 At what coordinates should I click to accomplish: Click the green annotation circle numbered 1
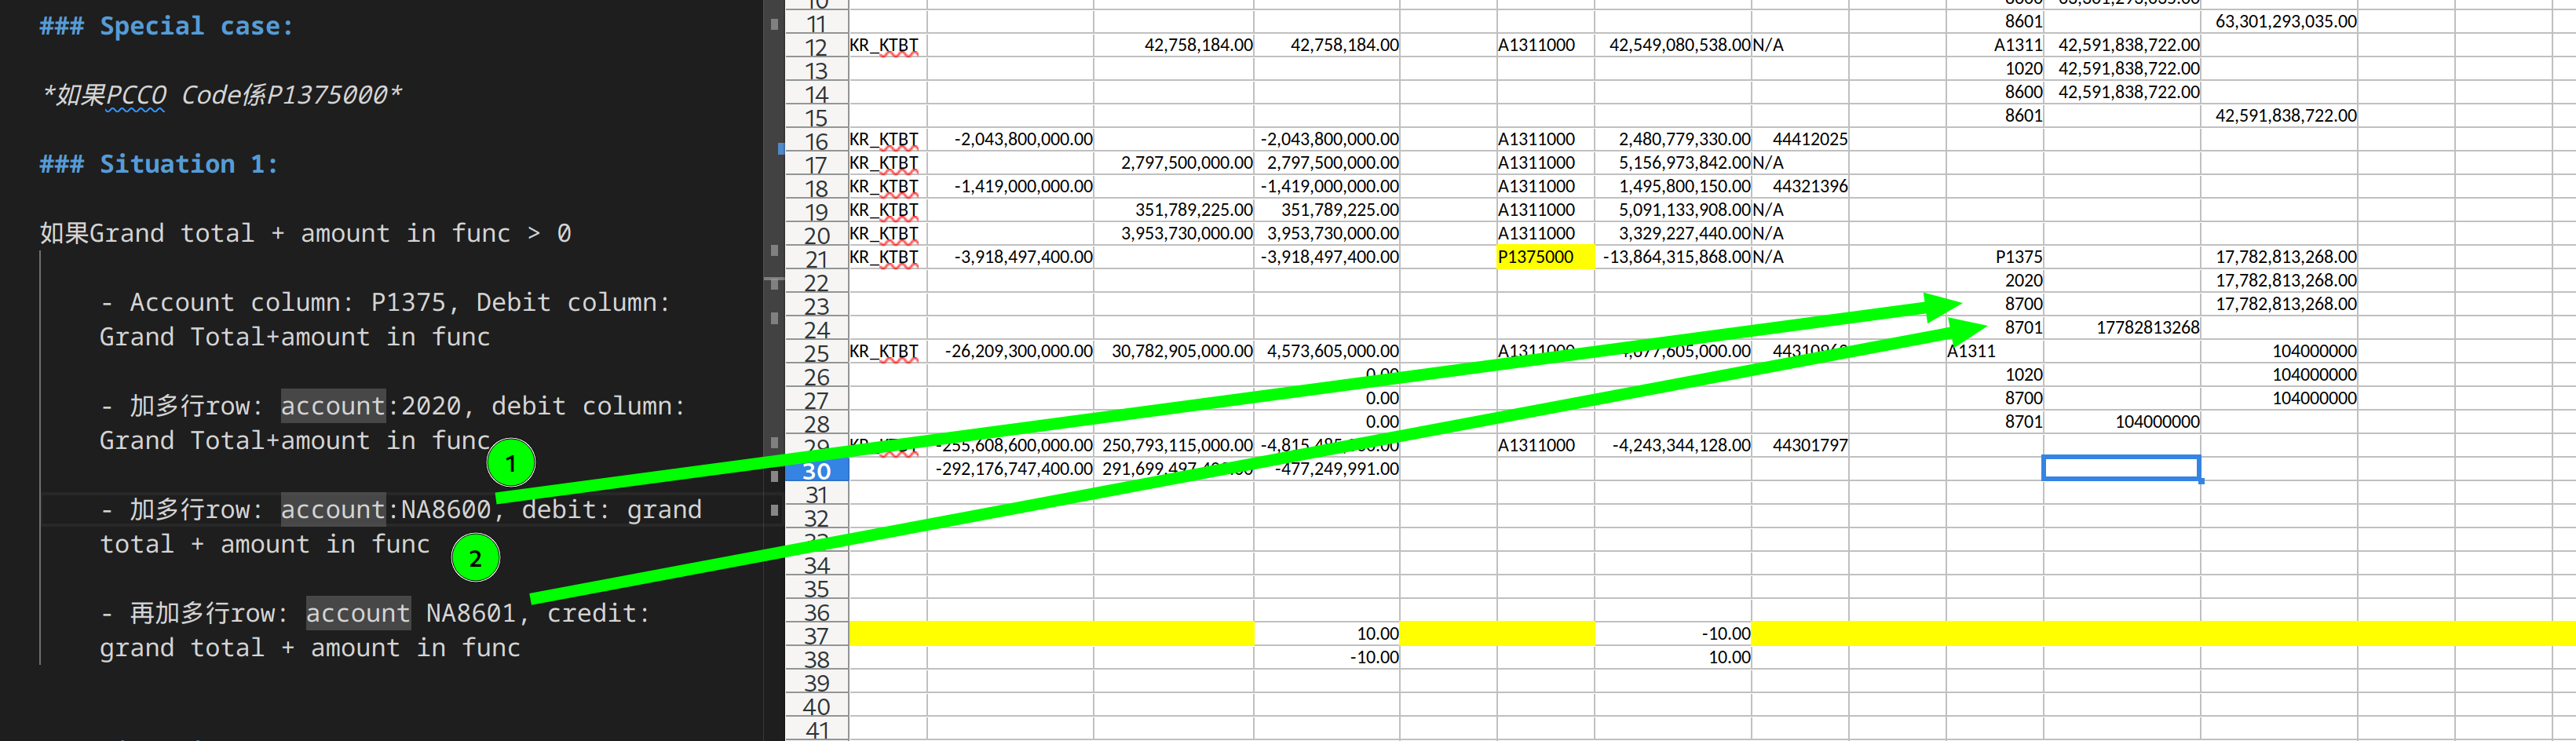(x=511, y=463)
